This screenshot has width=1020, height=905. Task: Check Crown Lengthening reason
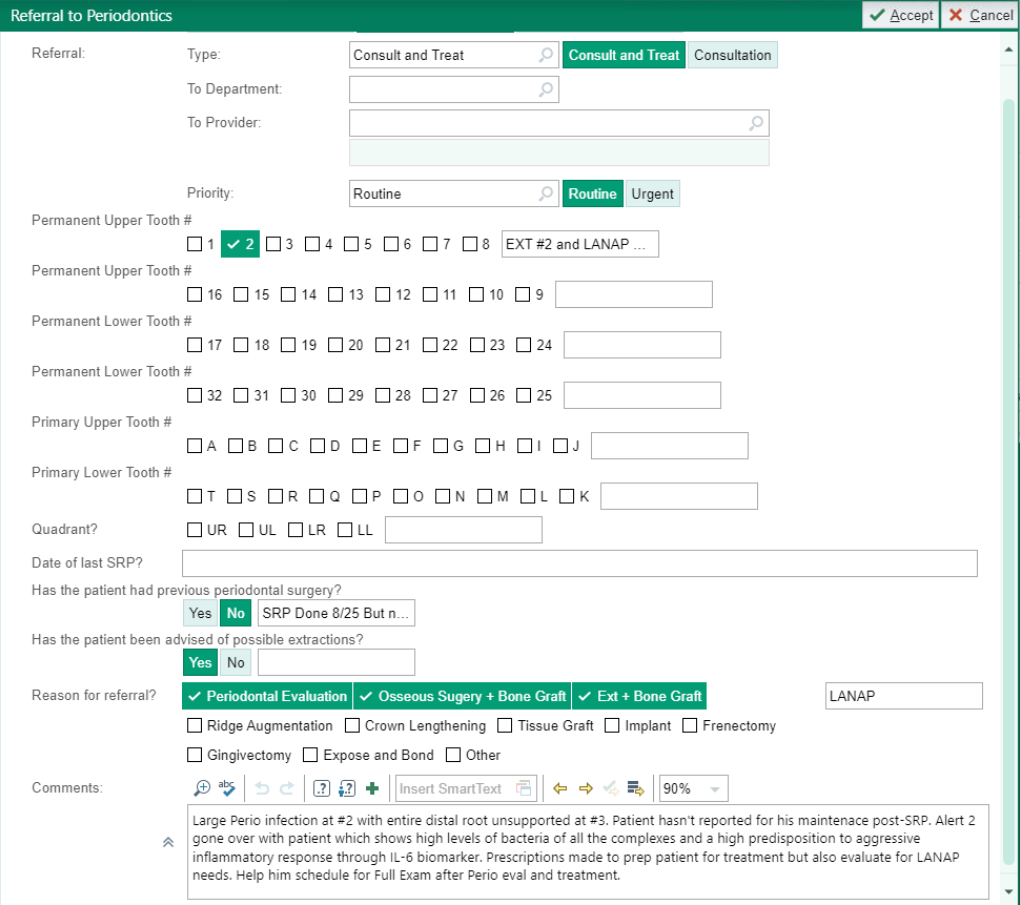[352, 725]
